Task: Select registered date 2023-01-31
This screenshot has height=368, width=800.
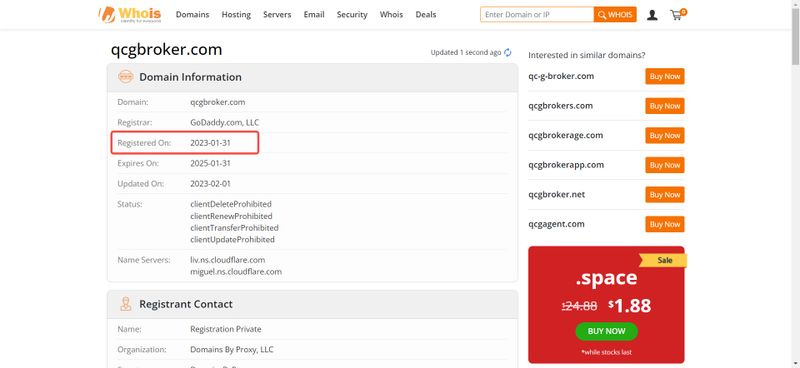Action: [x=210, y=143]
